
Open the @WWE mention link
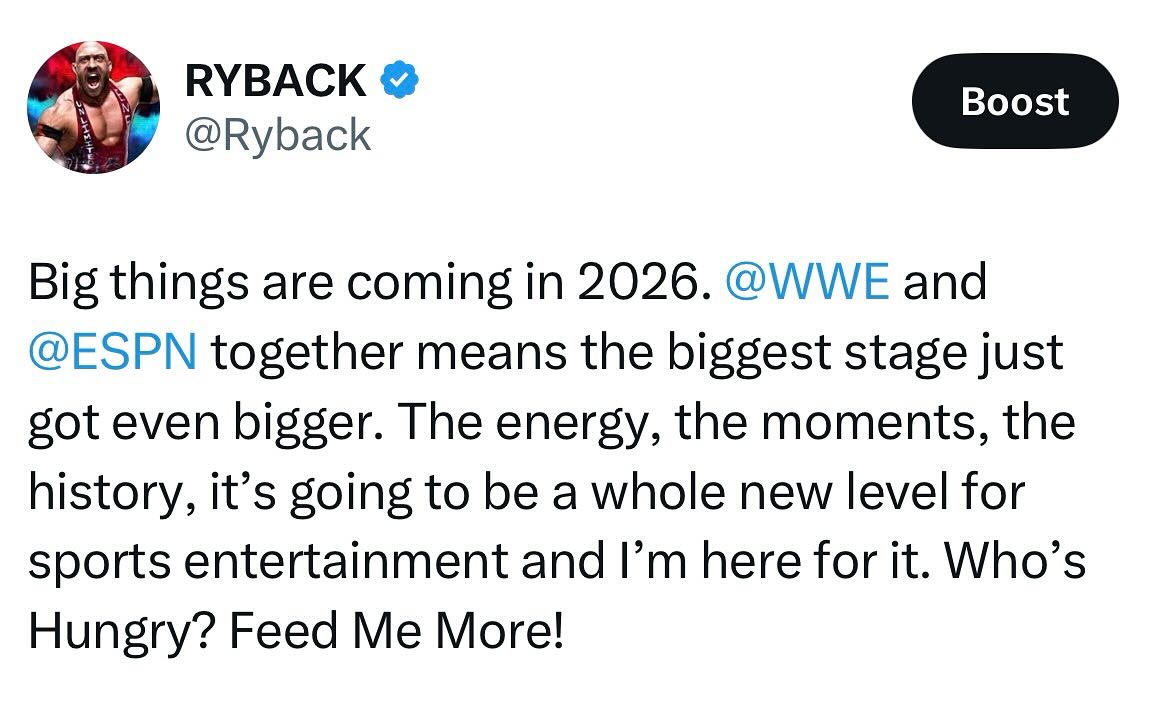pyautogui.click(x=805, y=283)
